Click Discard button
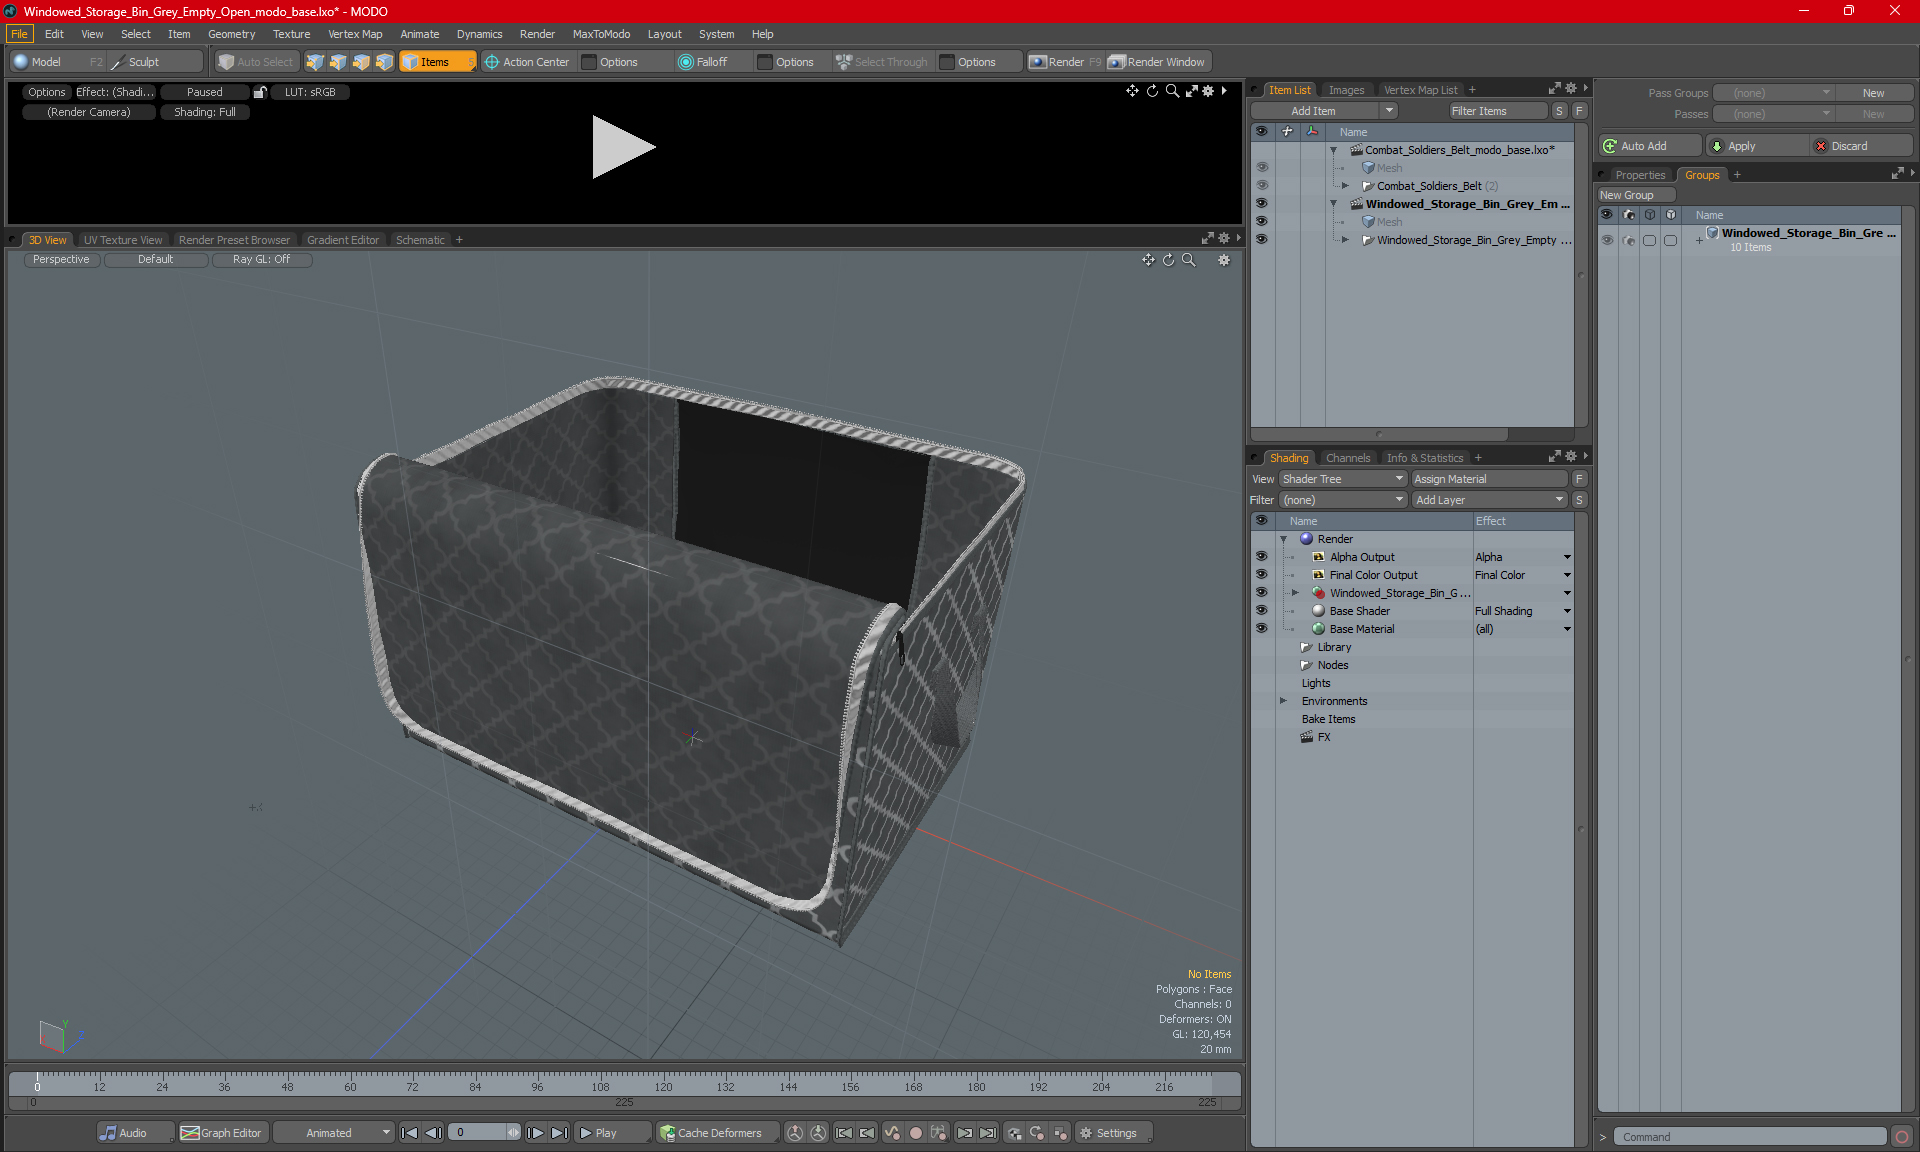This screenshot has width=1920, height=1152. coord(1862,146)
